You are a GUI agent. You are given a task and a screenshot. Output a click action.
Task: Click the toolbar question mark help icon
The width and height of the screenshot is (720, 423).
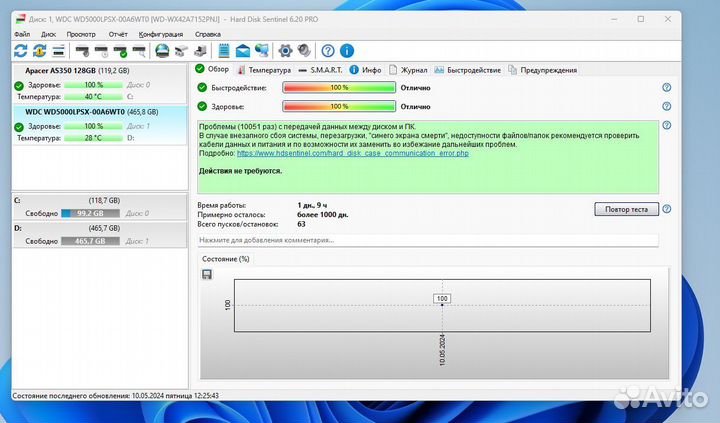[328, 51]
